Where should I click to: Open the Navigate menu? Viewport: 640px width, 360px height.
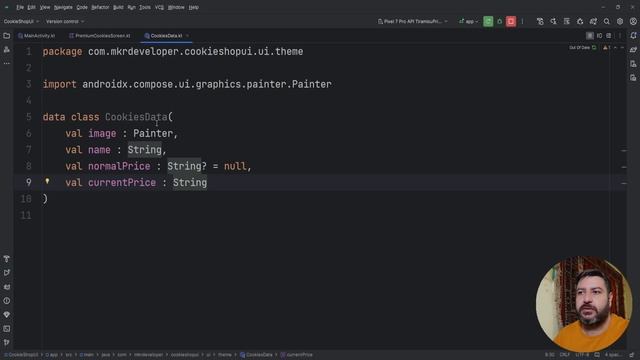(x=63, y=7)
